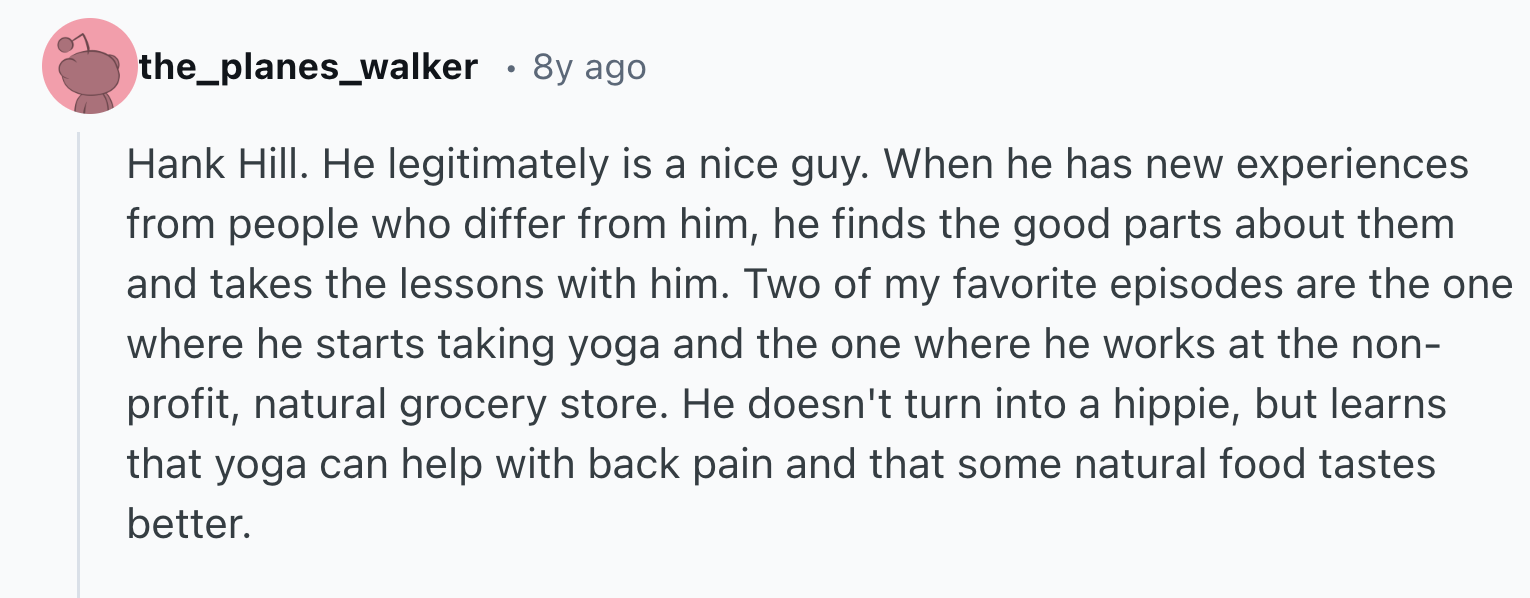Click the final word "better." of the comment
1530x598 pixels.
coord(187,523)
